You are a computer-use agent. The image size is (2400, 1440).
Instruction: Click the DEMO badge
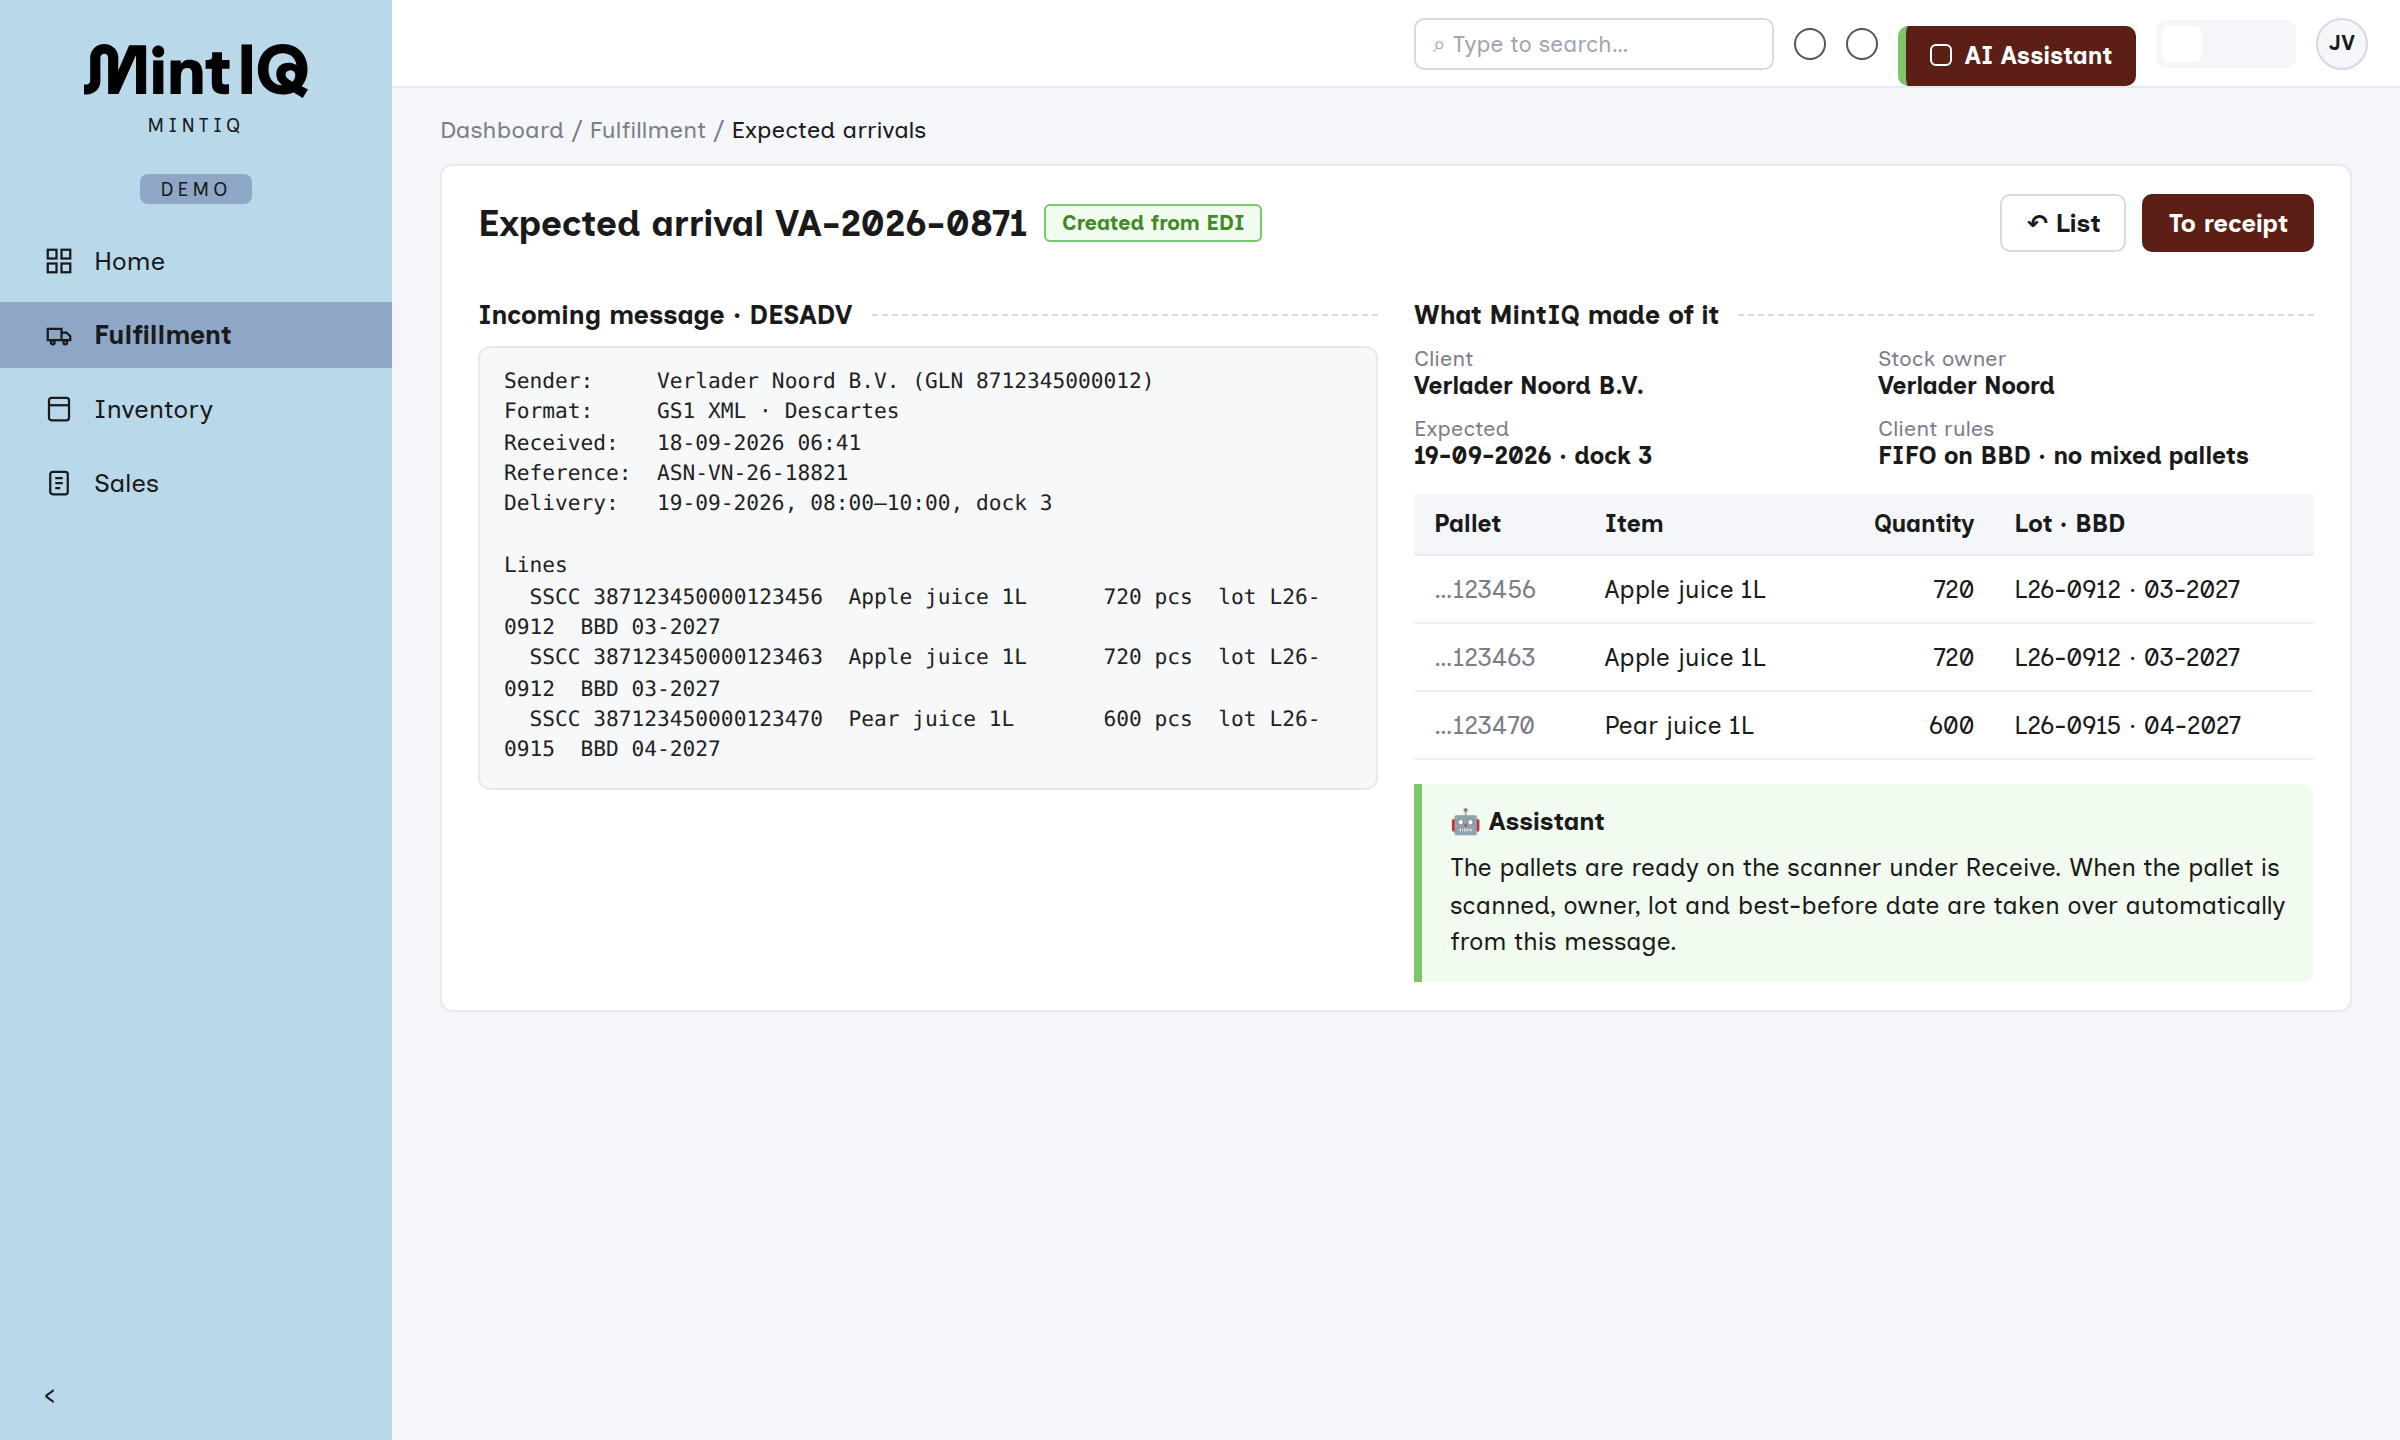(195, 189)
